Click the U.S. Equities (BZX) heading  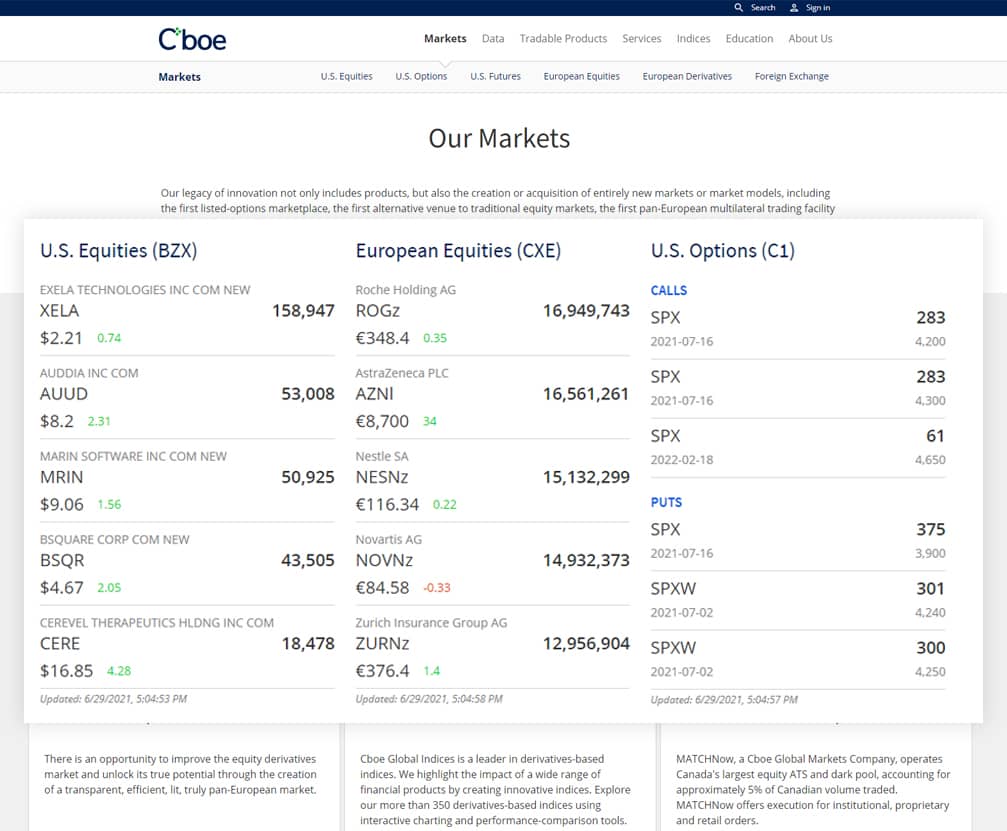click(118, 250)
